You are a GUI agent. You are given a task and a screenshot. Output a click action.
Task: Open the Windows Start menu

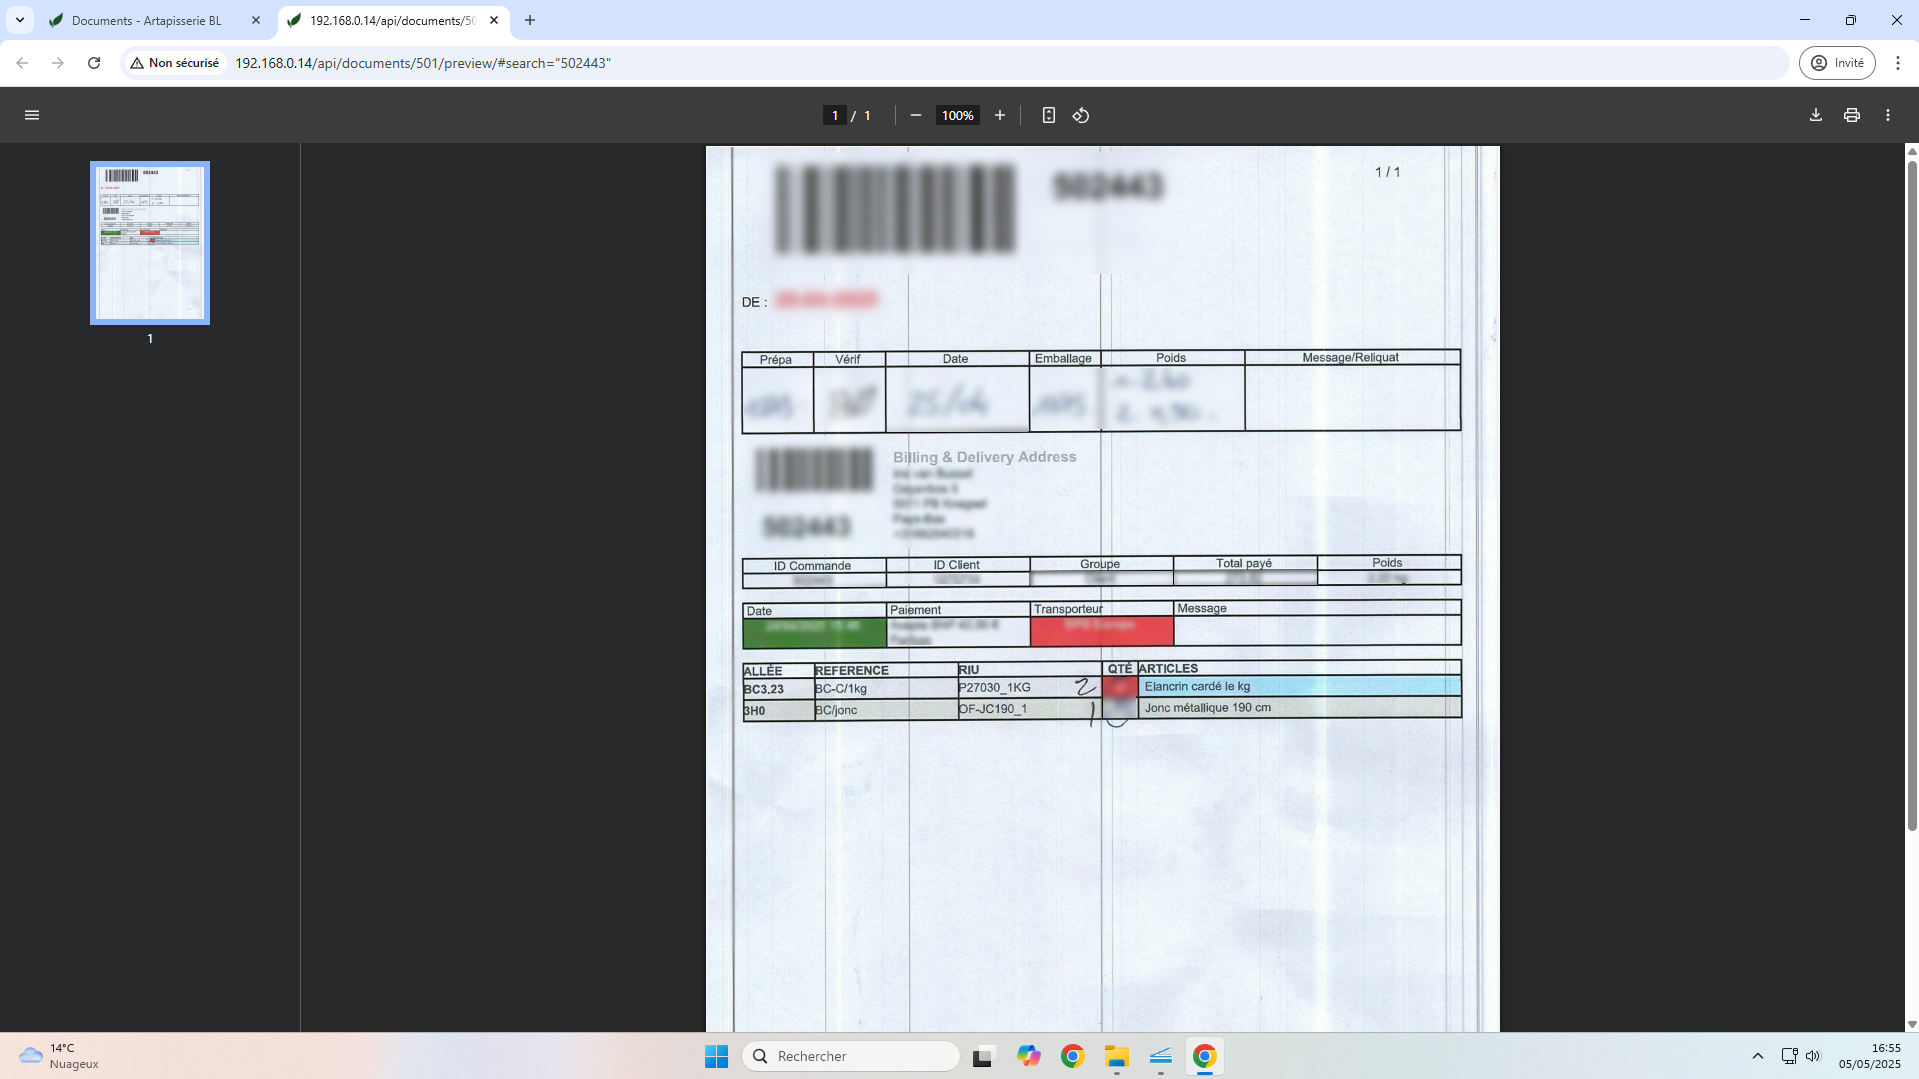point(716,1056)
